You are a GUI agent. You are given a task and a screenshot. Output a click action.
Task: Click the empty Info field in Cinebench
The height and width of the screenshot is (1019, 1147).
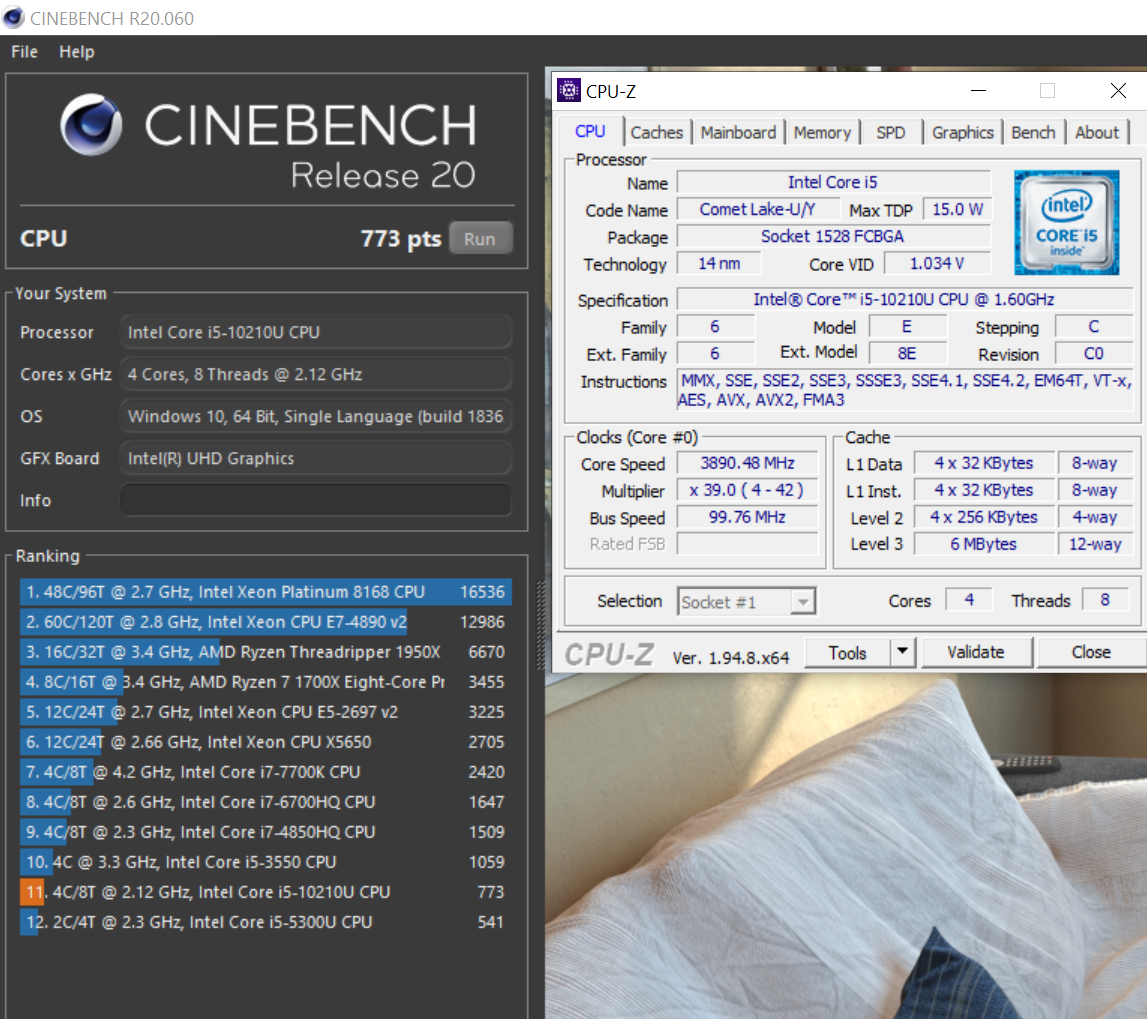315,501
